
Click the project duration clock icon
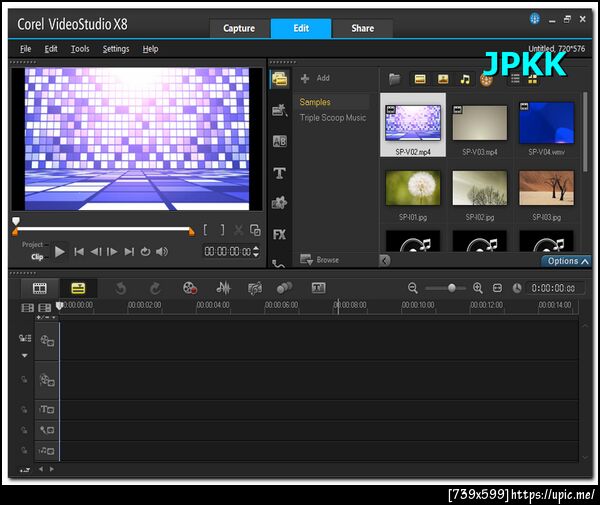[x=517, y=288]
